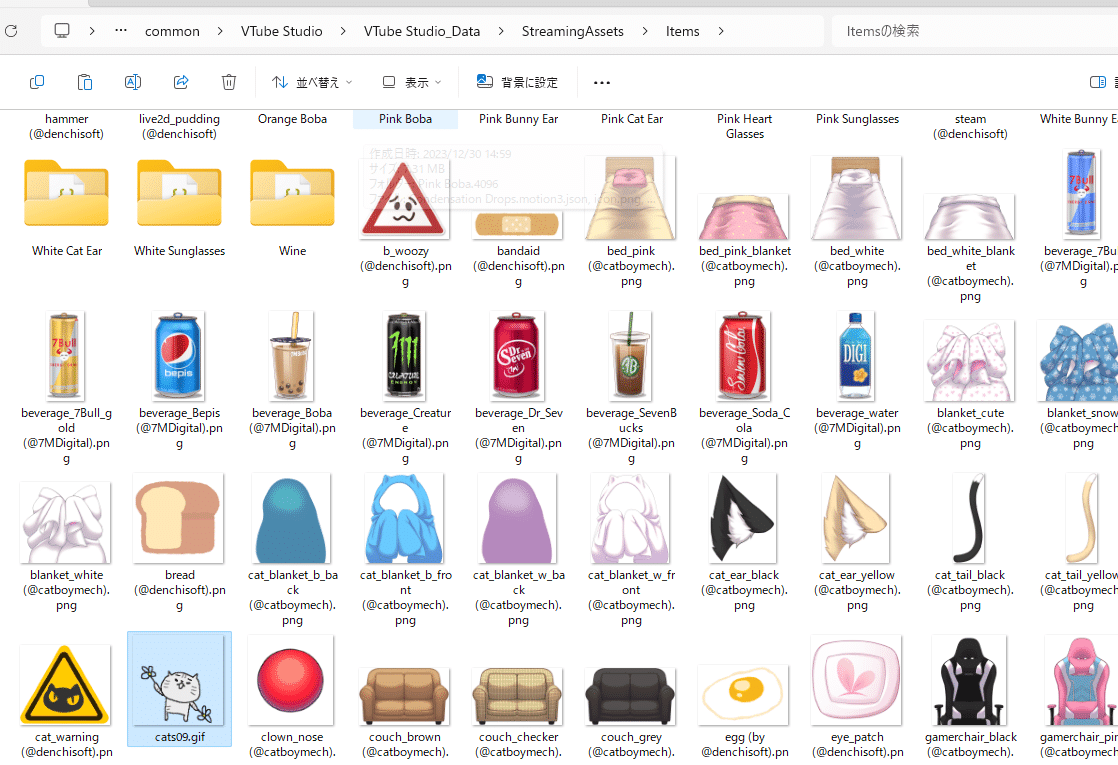The image size is (1118, 765).
Task: Delete the selected file via the trash icon
Action: (x=228, y=82)
